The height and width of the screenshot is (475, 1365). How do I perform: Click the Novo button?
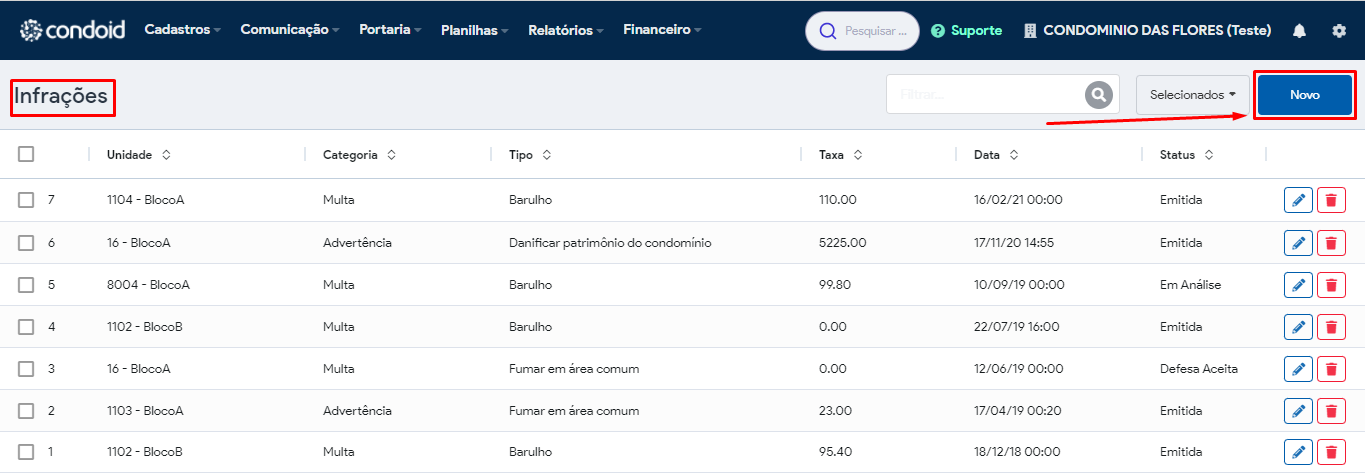tap(1305, 95)
